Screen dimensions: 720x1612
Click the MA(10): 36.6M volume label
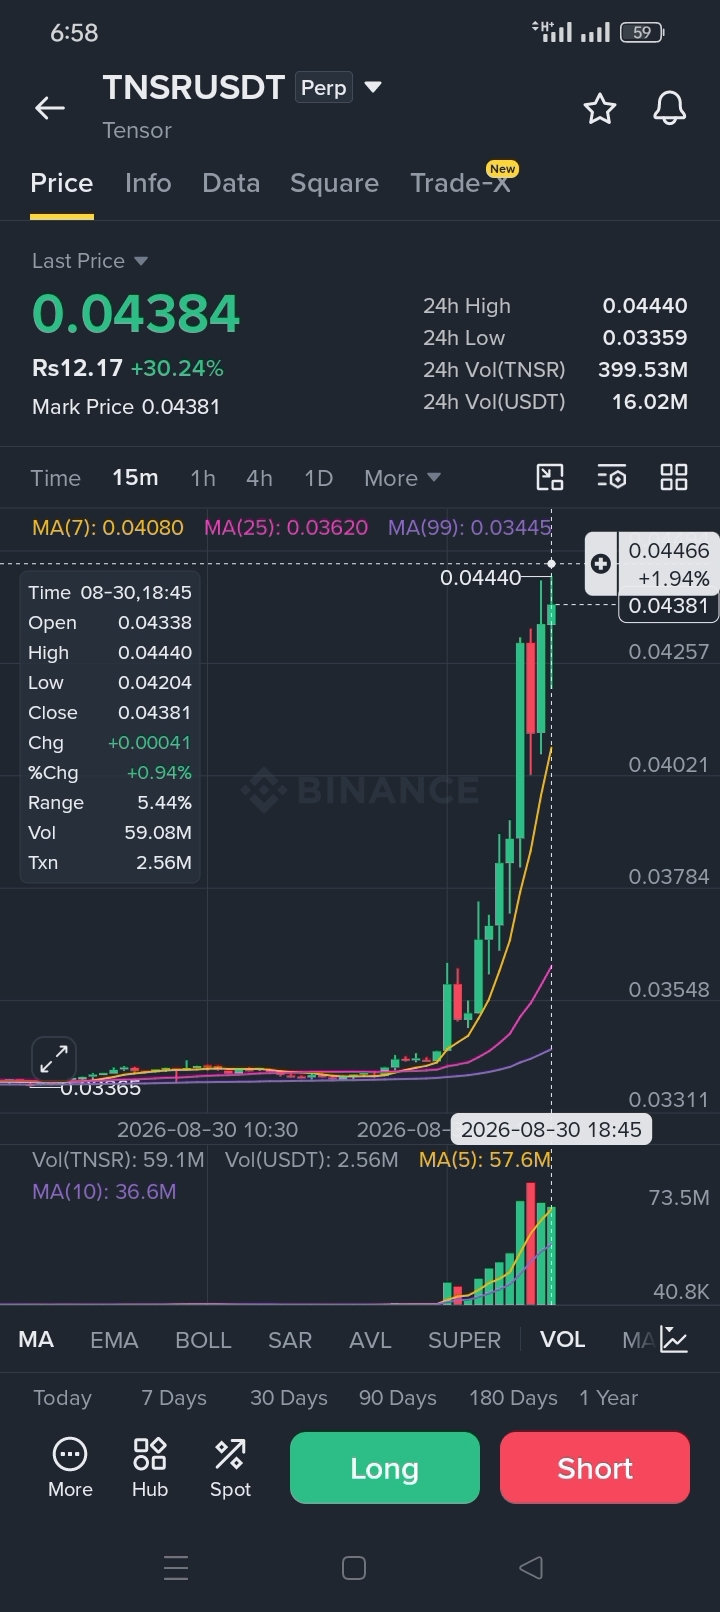pyautogui.click(x=104, y=1192)
